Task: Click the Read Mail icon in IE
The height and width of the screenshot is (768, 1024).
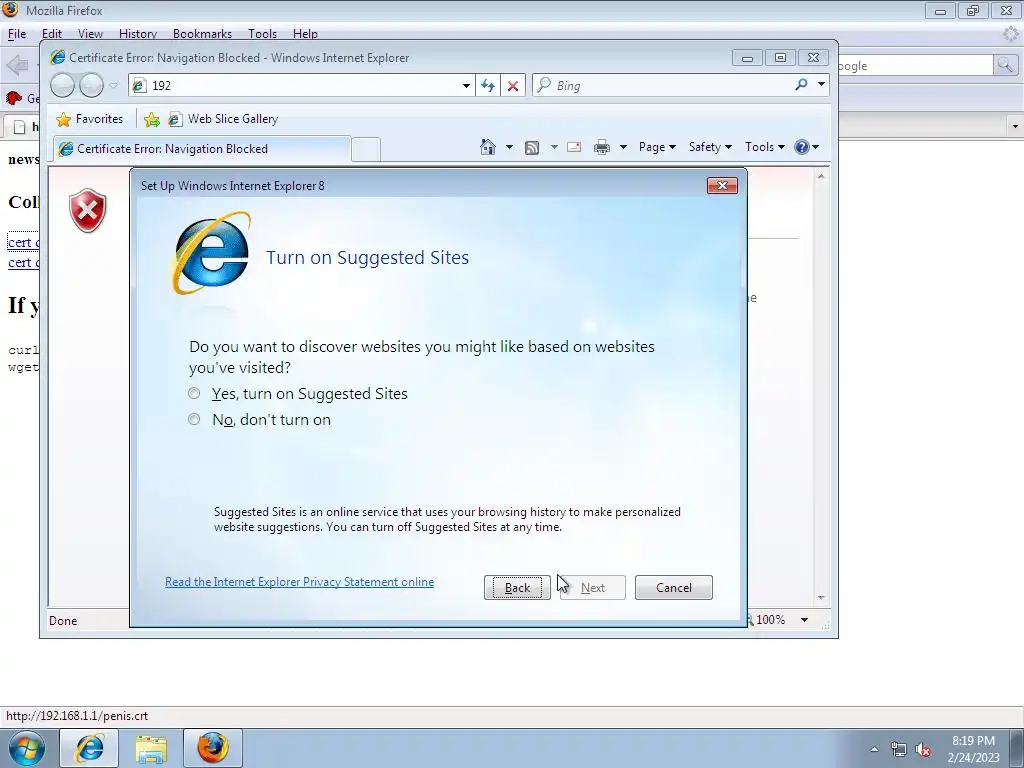Action: (x=574, y=147)
